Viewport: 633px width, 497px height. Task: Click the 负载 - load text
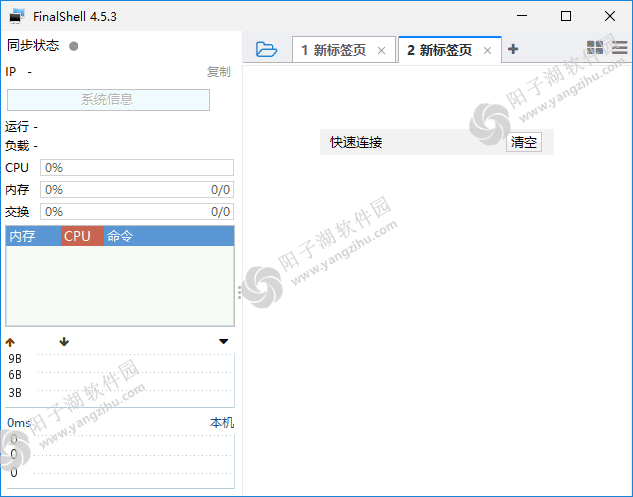(21, 145)
